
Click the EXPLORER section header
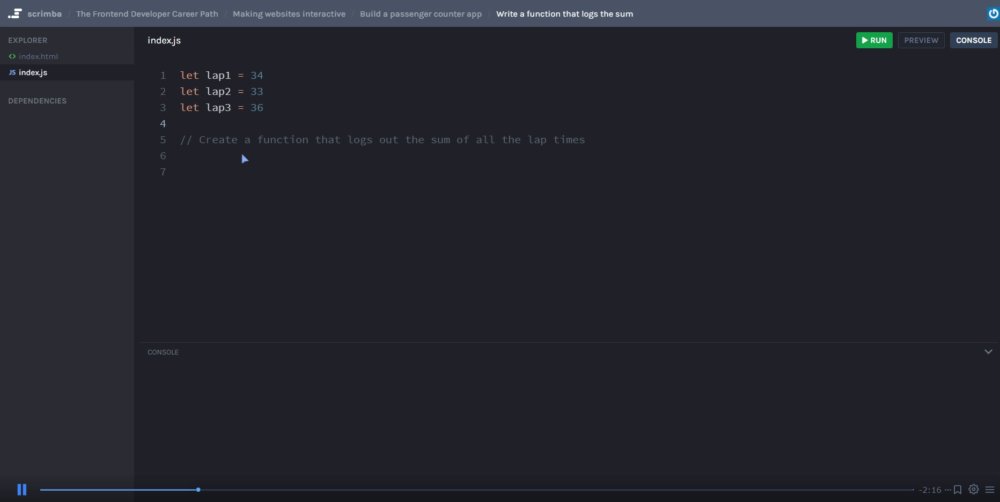(27, 40)
